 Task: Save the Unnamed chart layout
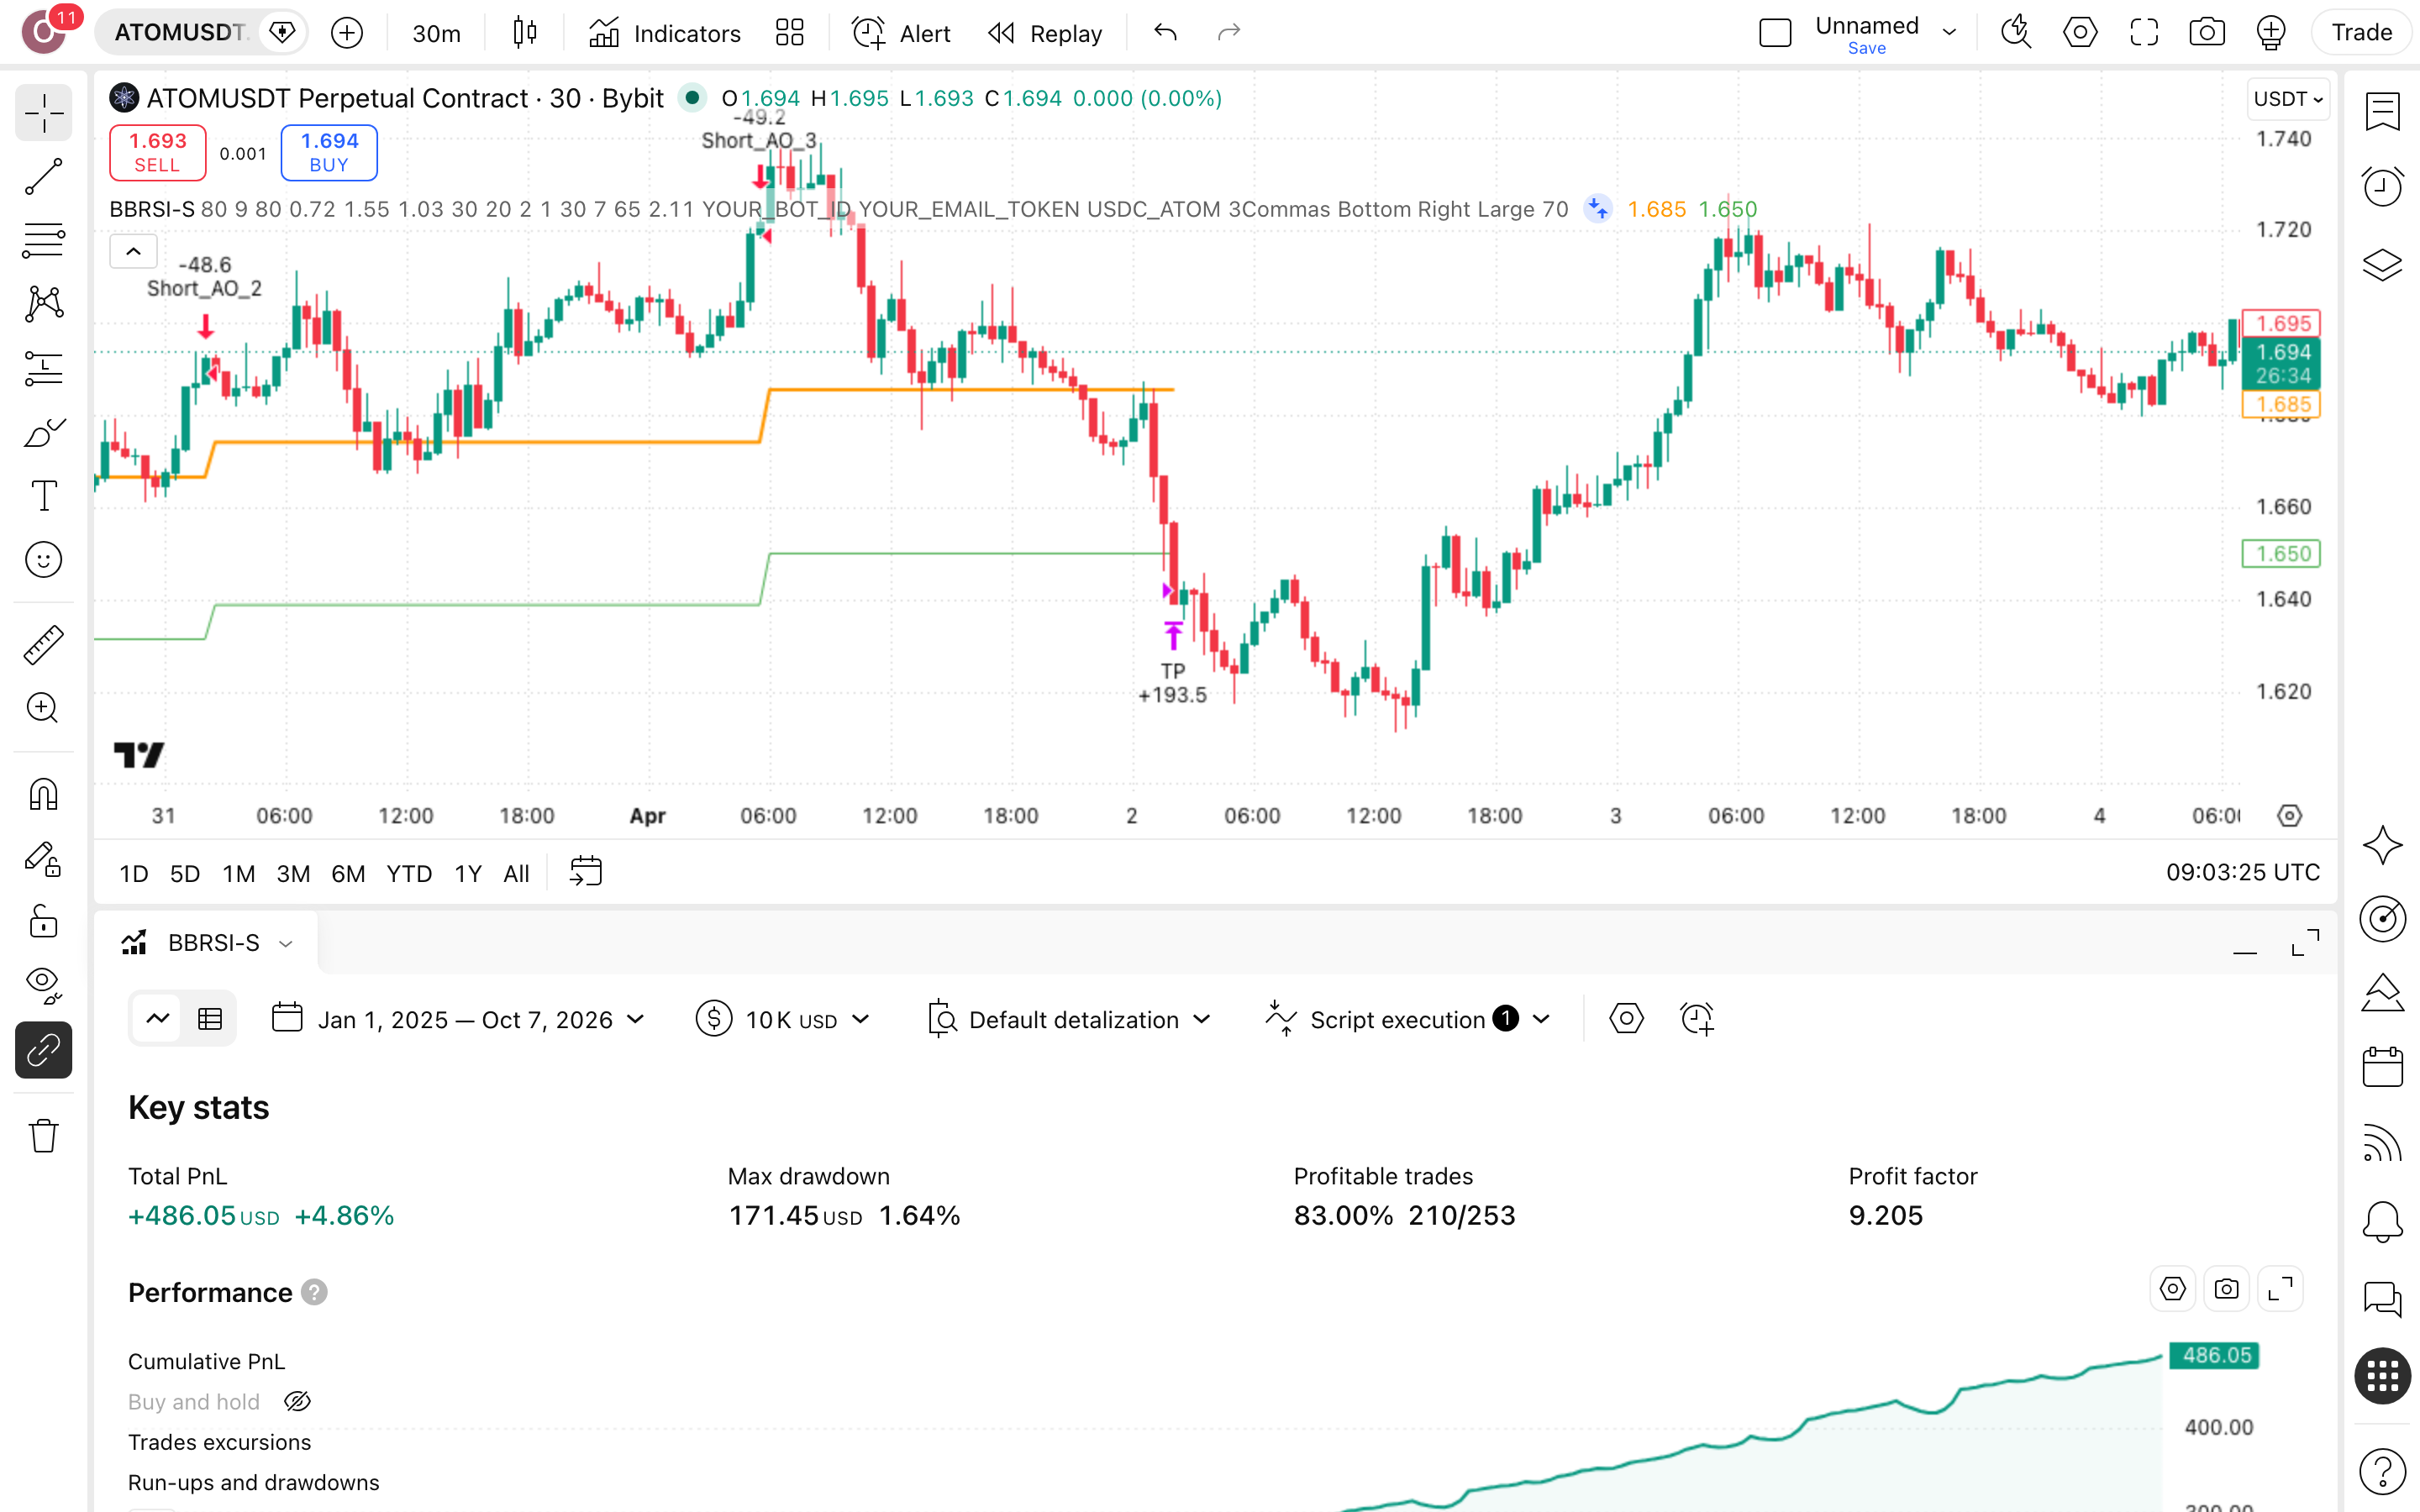tap(1866, 48)
